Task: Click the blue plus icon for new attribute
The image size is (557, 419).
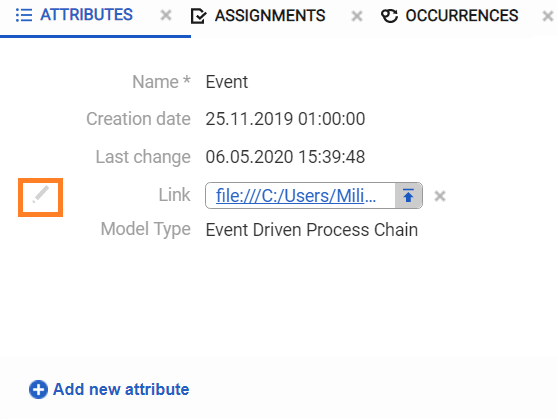Action: (x=38, y=390)
